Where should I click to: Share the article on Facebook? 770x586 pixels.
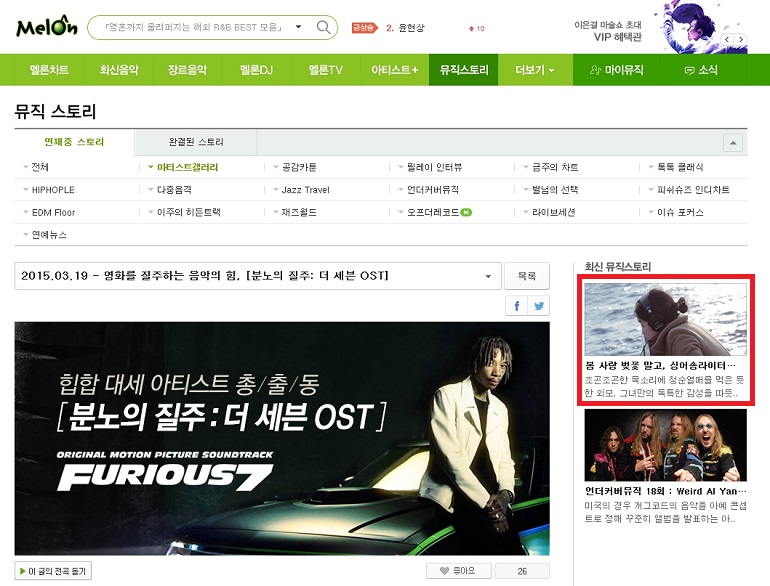coord(517,306)
